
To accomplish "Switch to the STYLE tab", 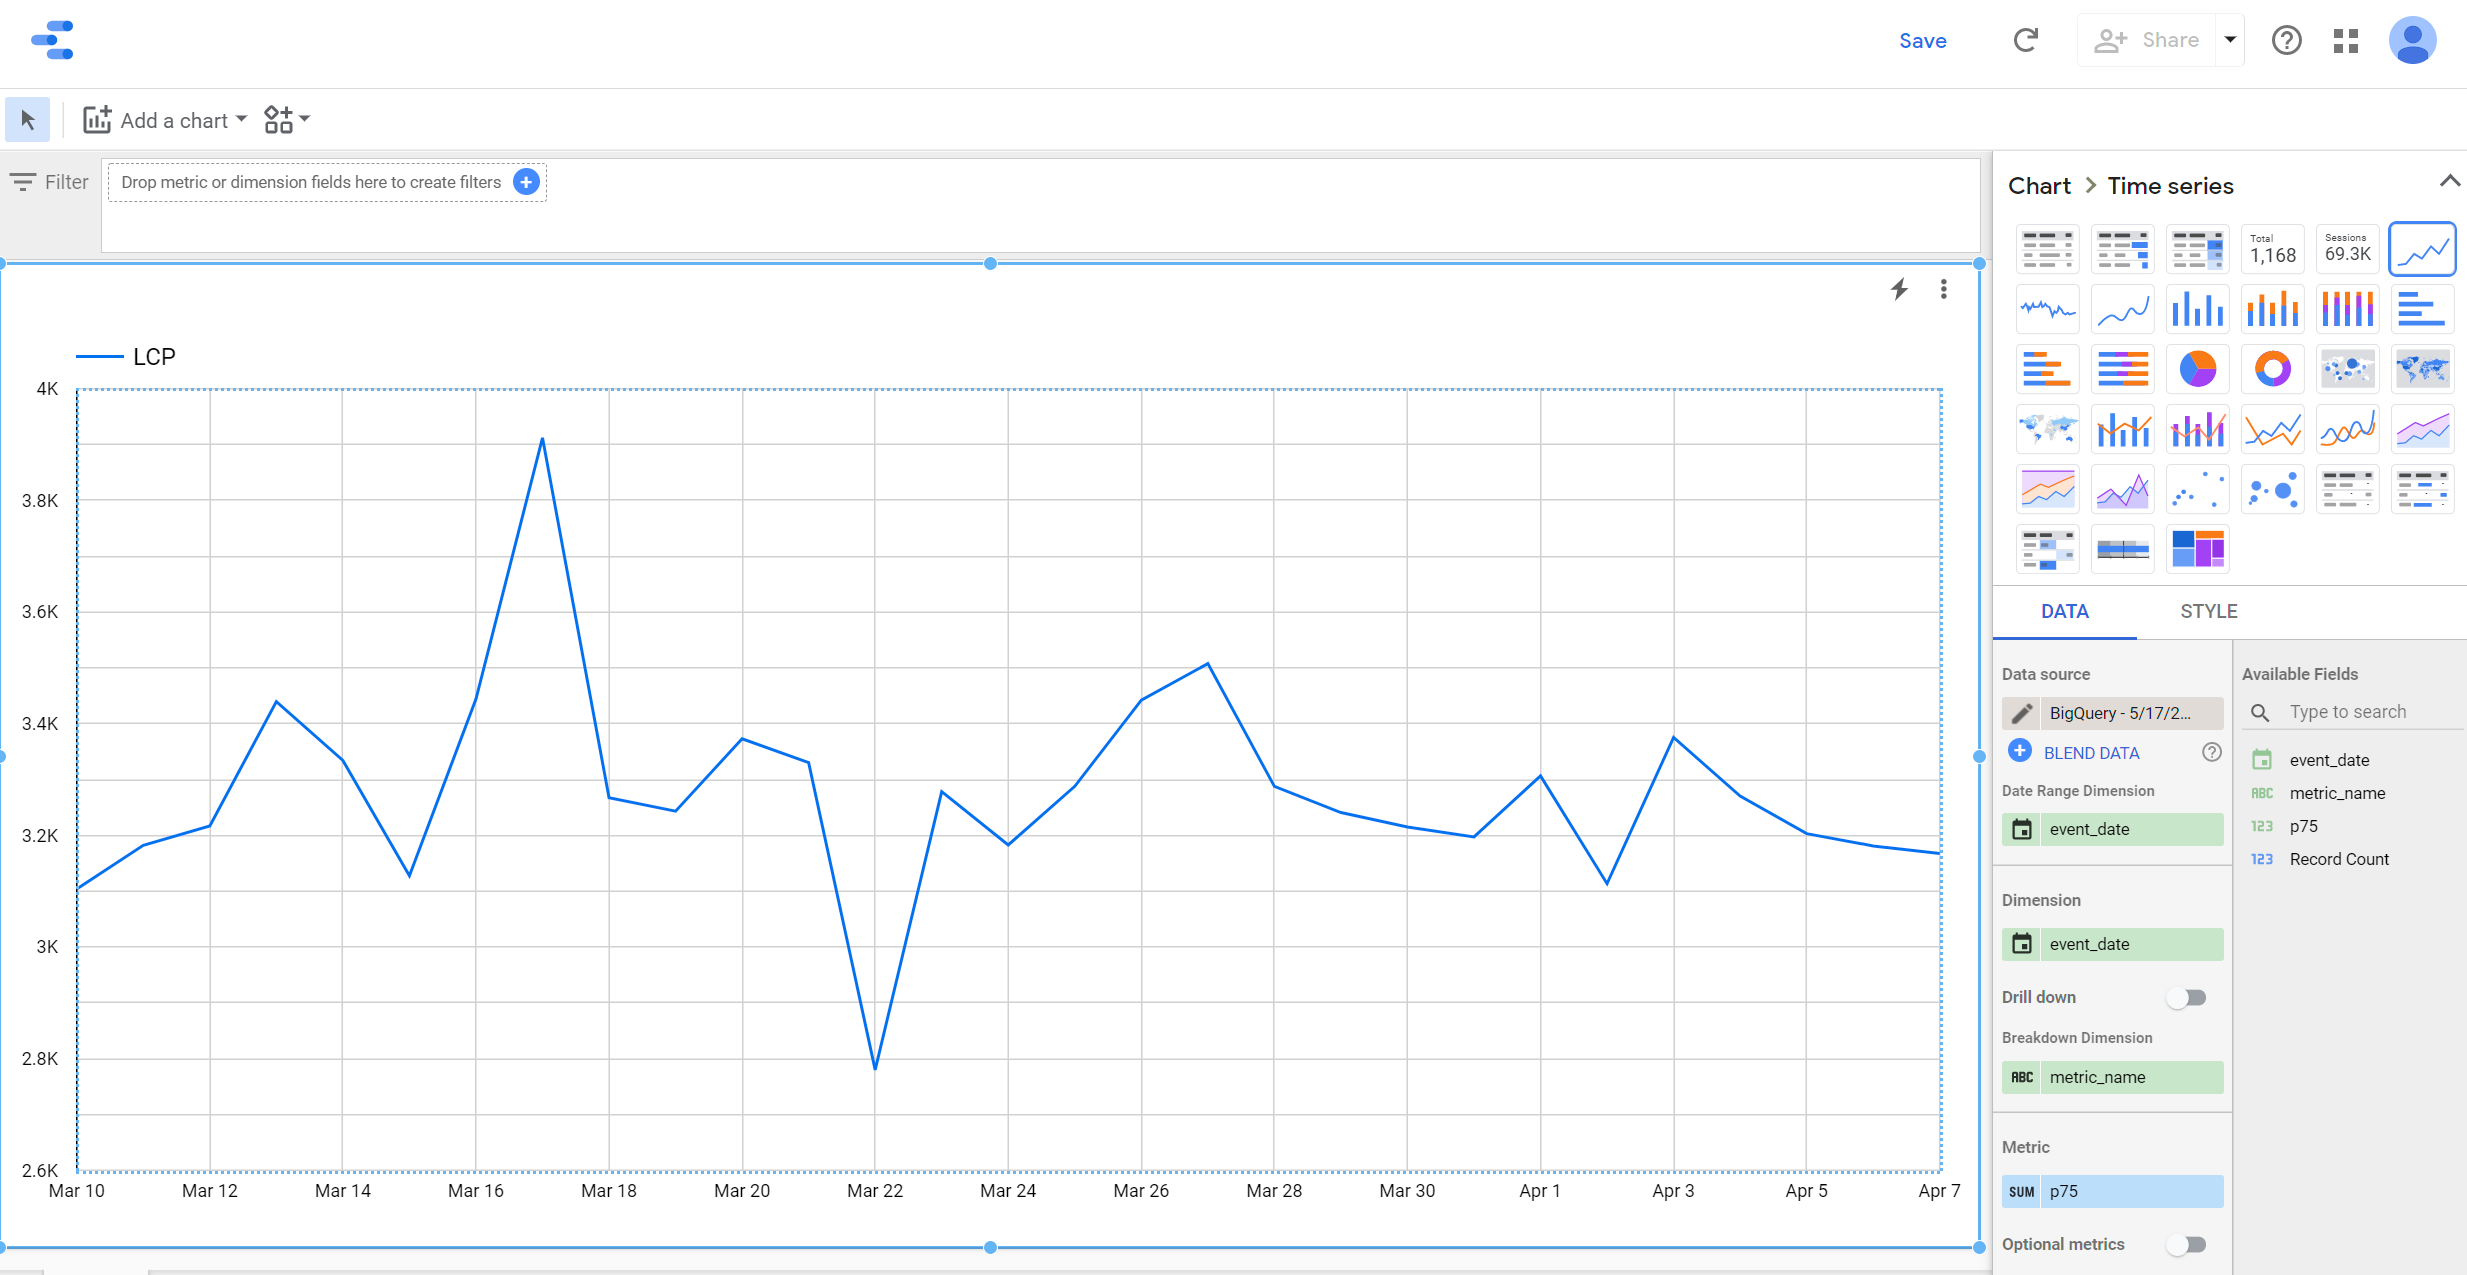I will pos(2205,611).
